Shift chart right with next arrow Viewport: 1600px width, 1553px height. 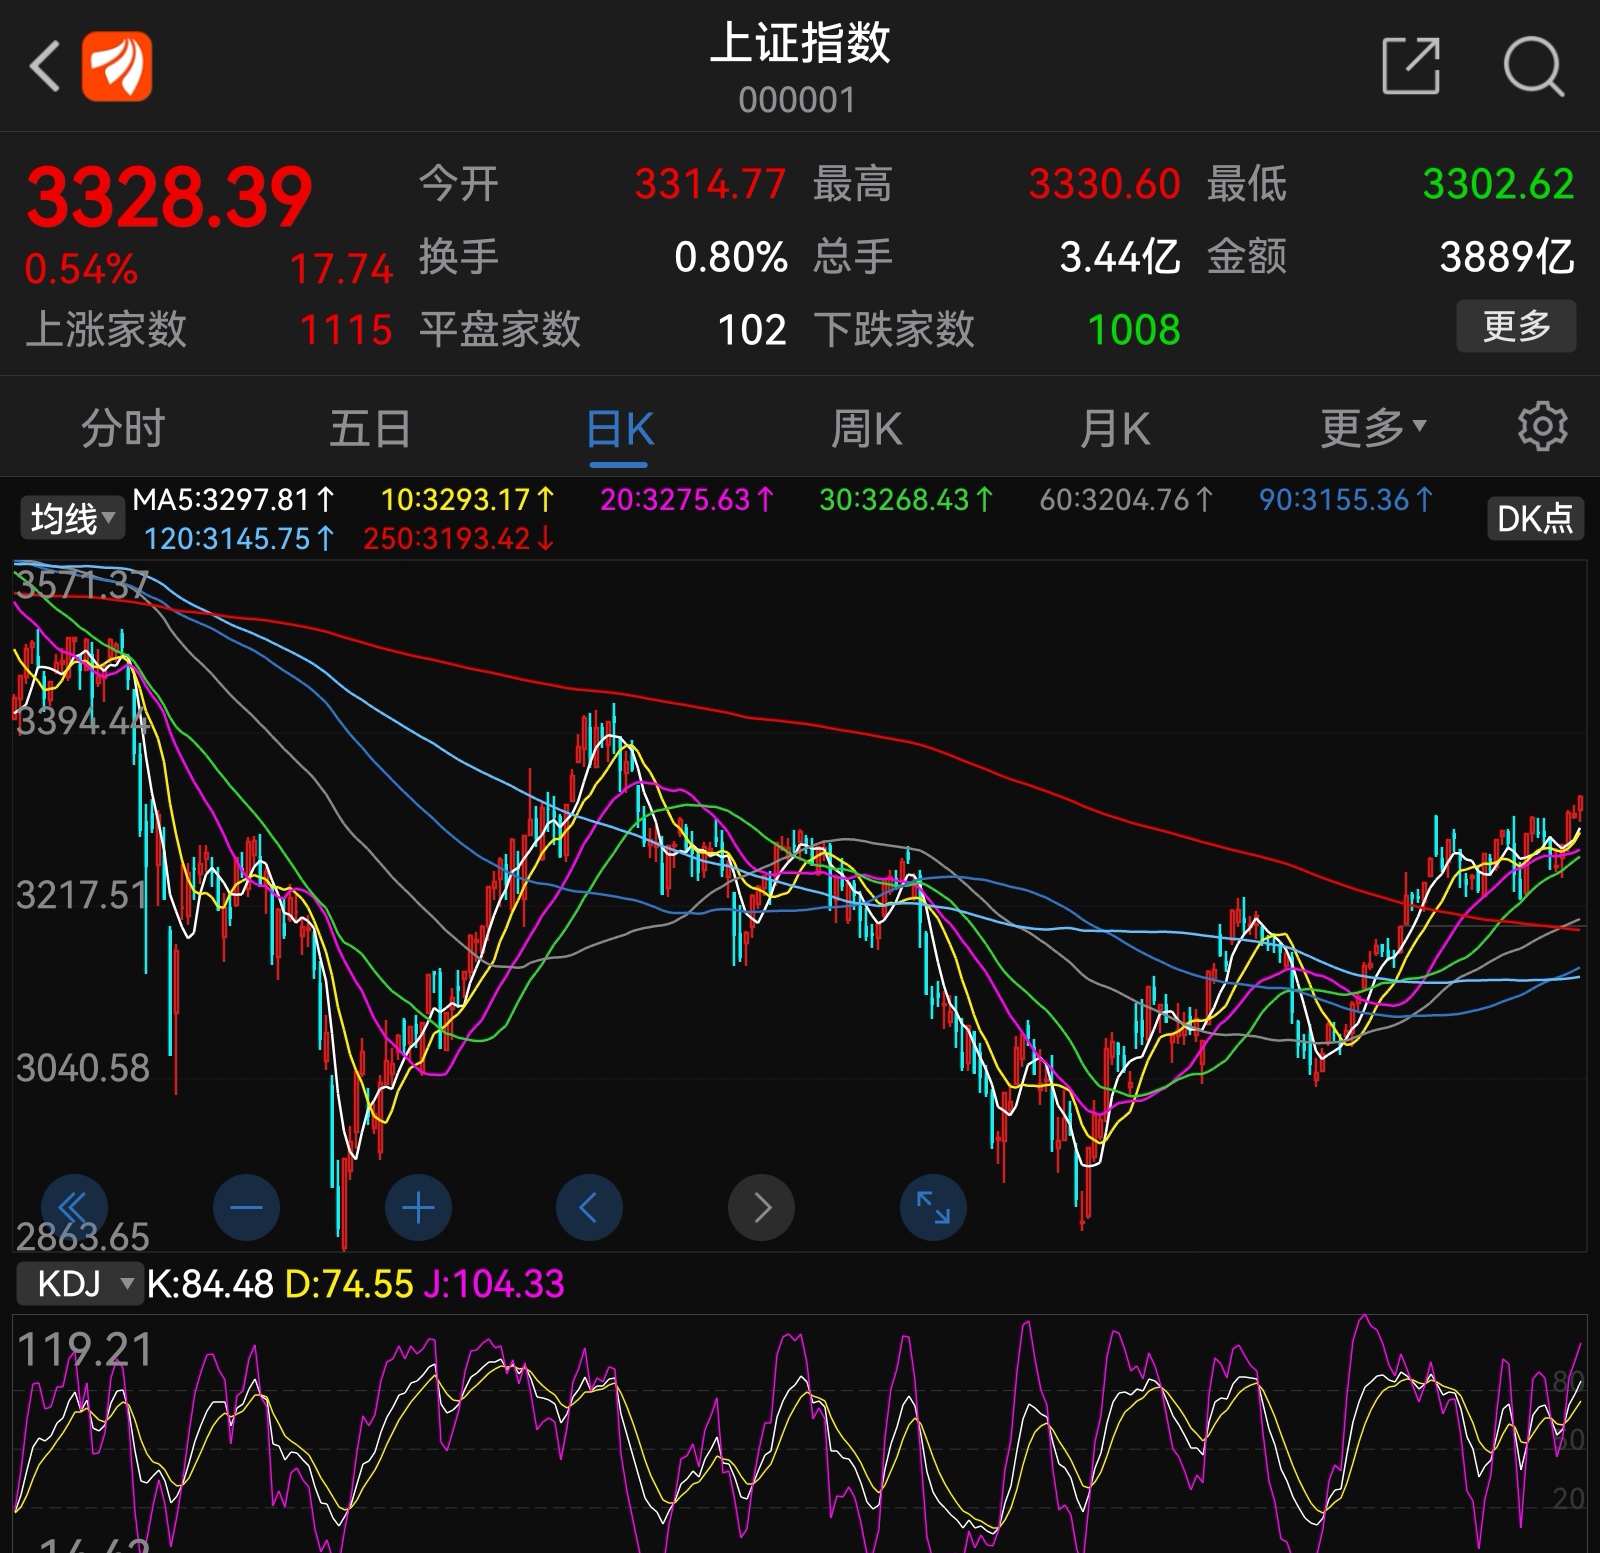point(761,1208)
